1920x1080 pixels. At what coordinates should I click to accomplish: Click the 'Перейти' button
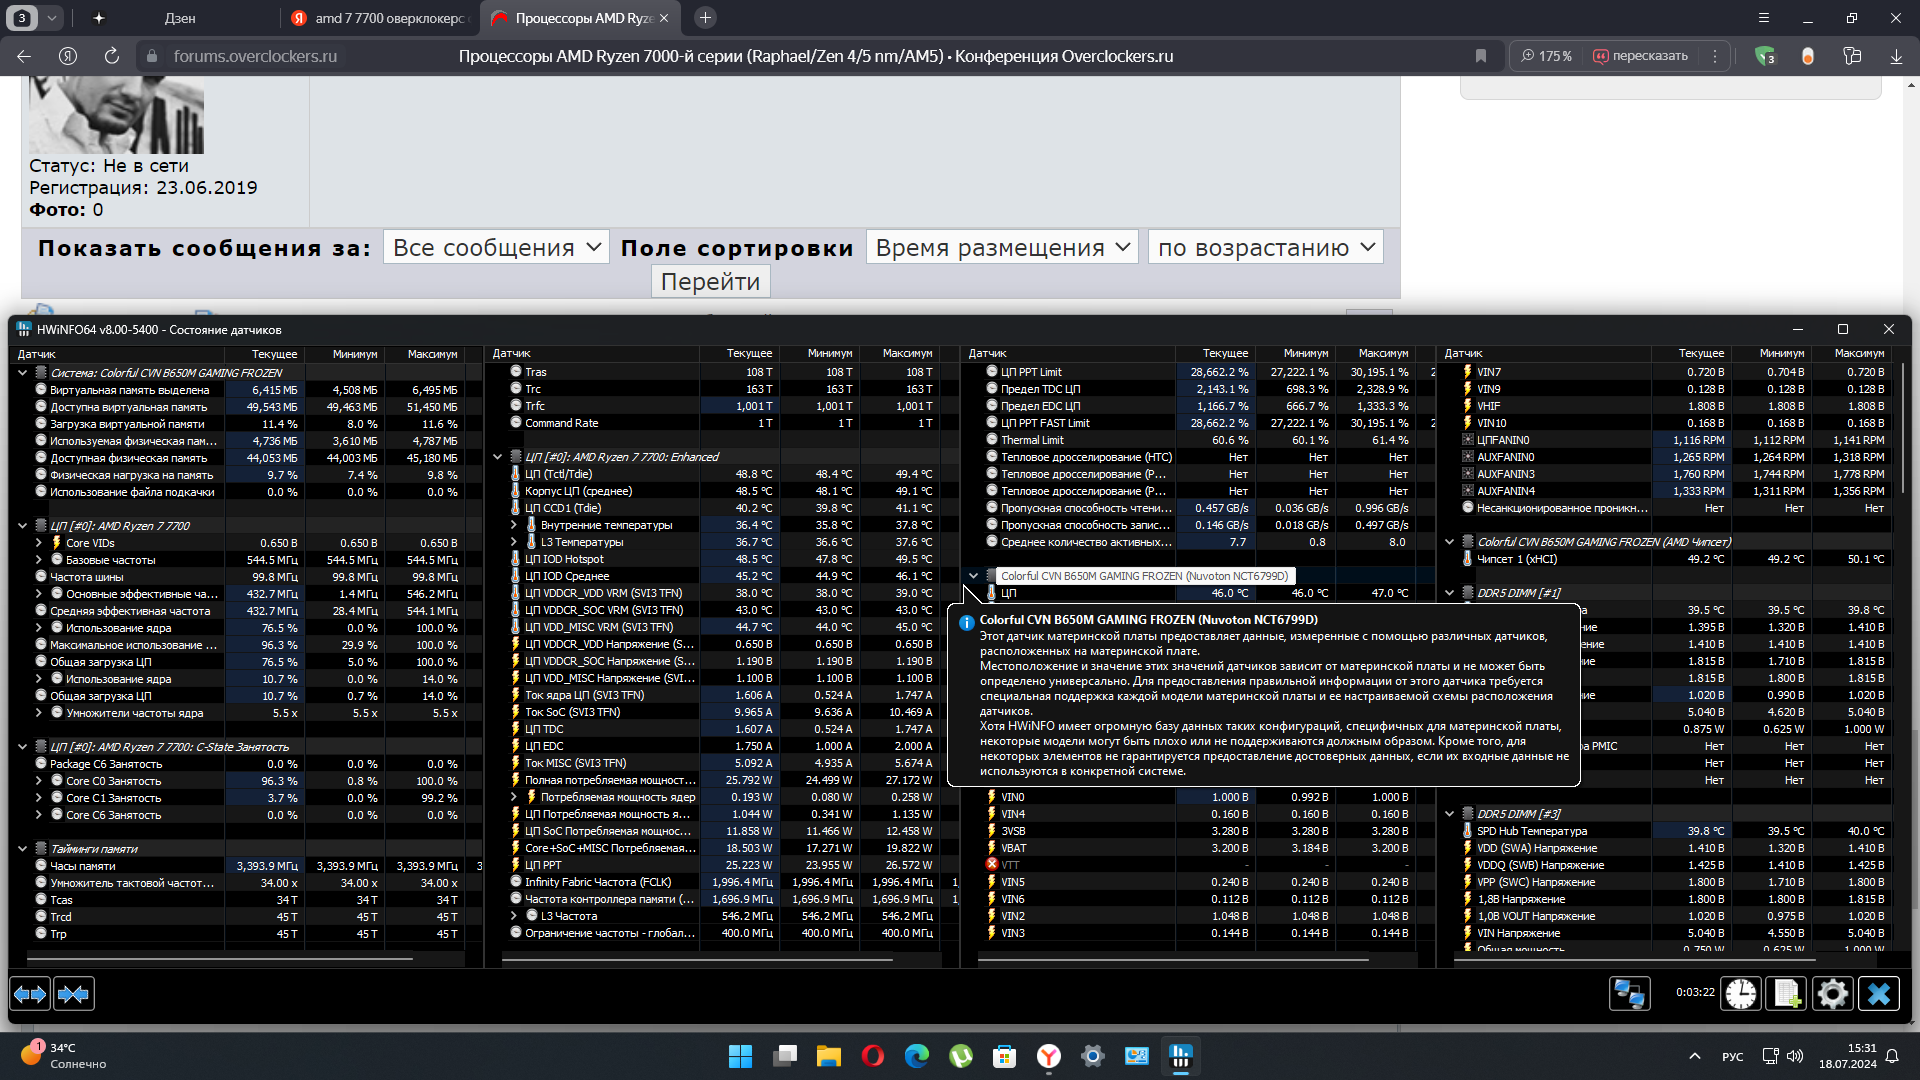tap(710, 282)
